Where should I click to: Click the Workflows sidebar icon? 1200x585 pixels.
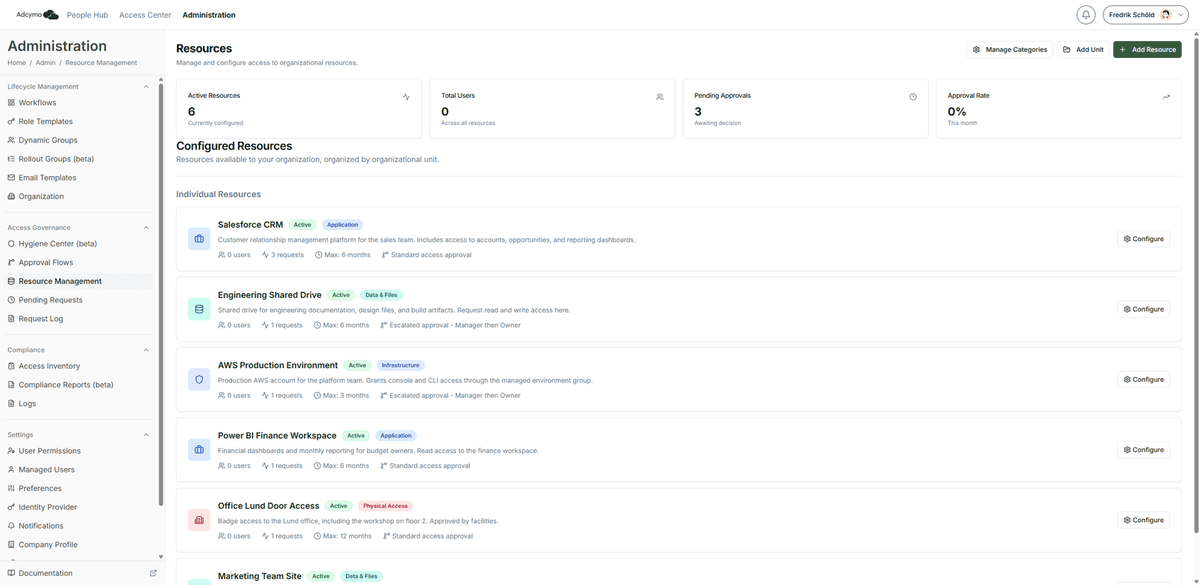pyautogui.click(x=11, y=103)
